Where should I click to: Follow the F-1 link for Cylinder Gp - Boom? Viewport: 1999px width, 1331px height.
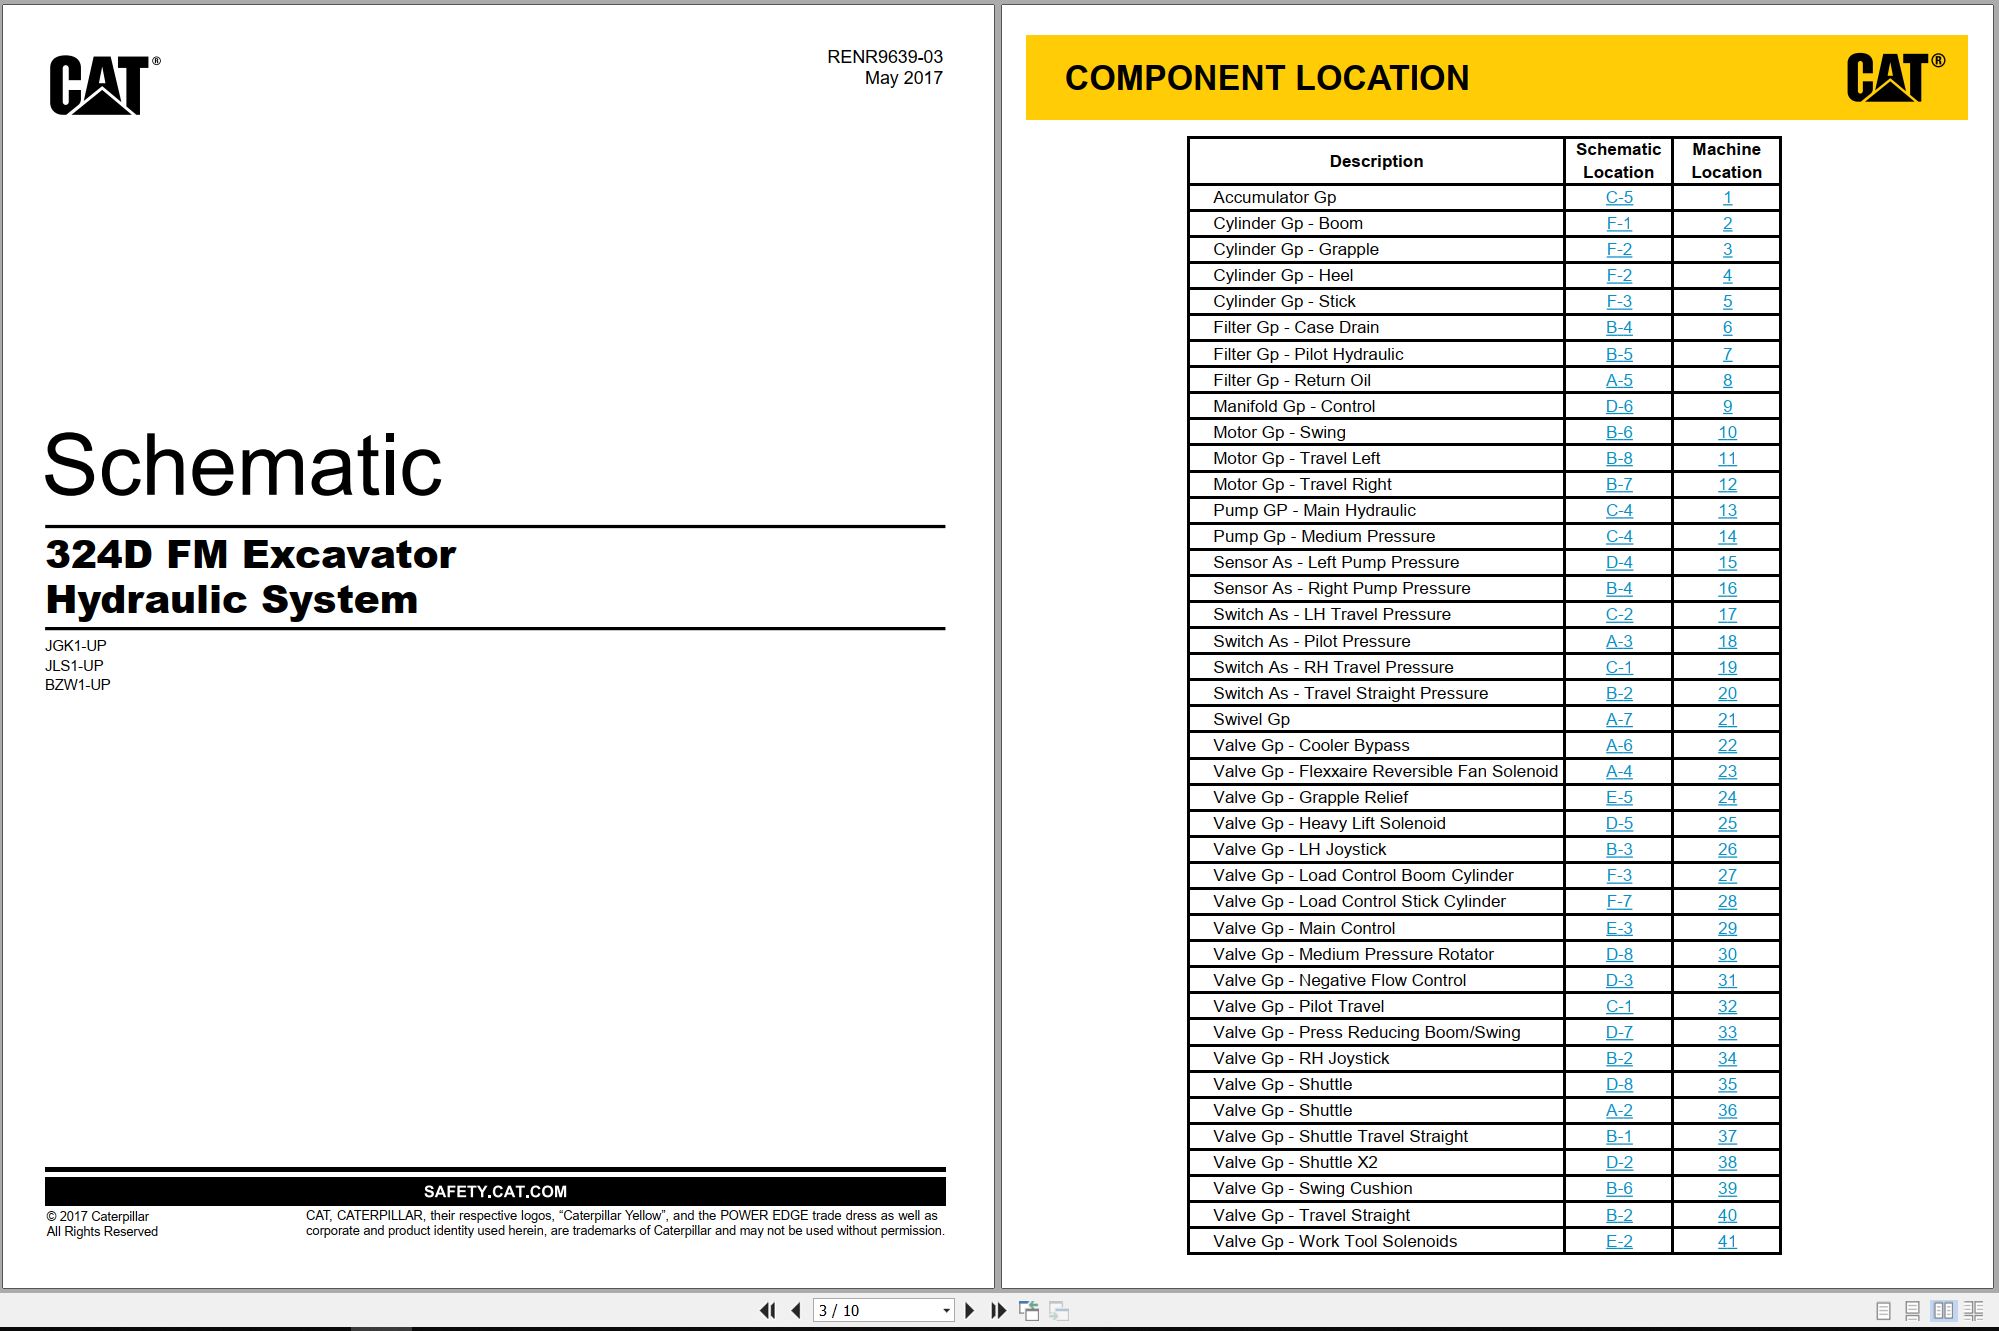click(x=1619, y=224)
